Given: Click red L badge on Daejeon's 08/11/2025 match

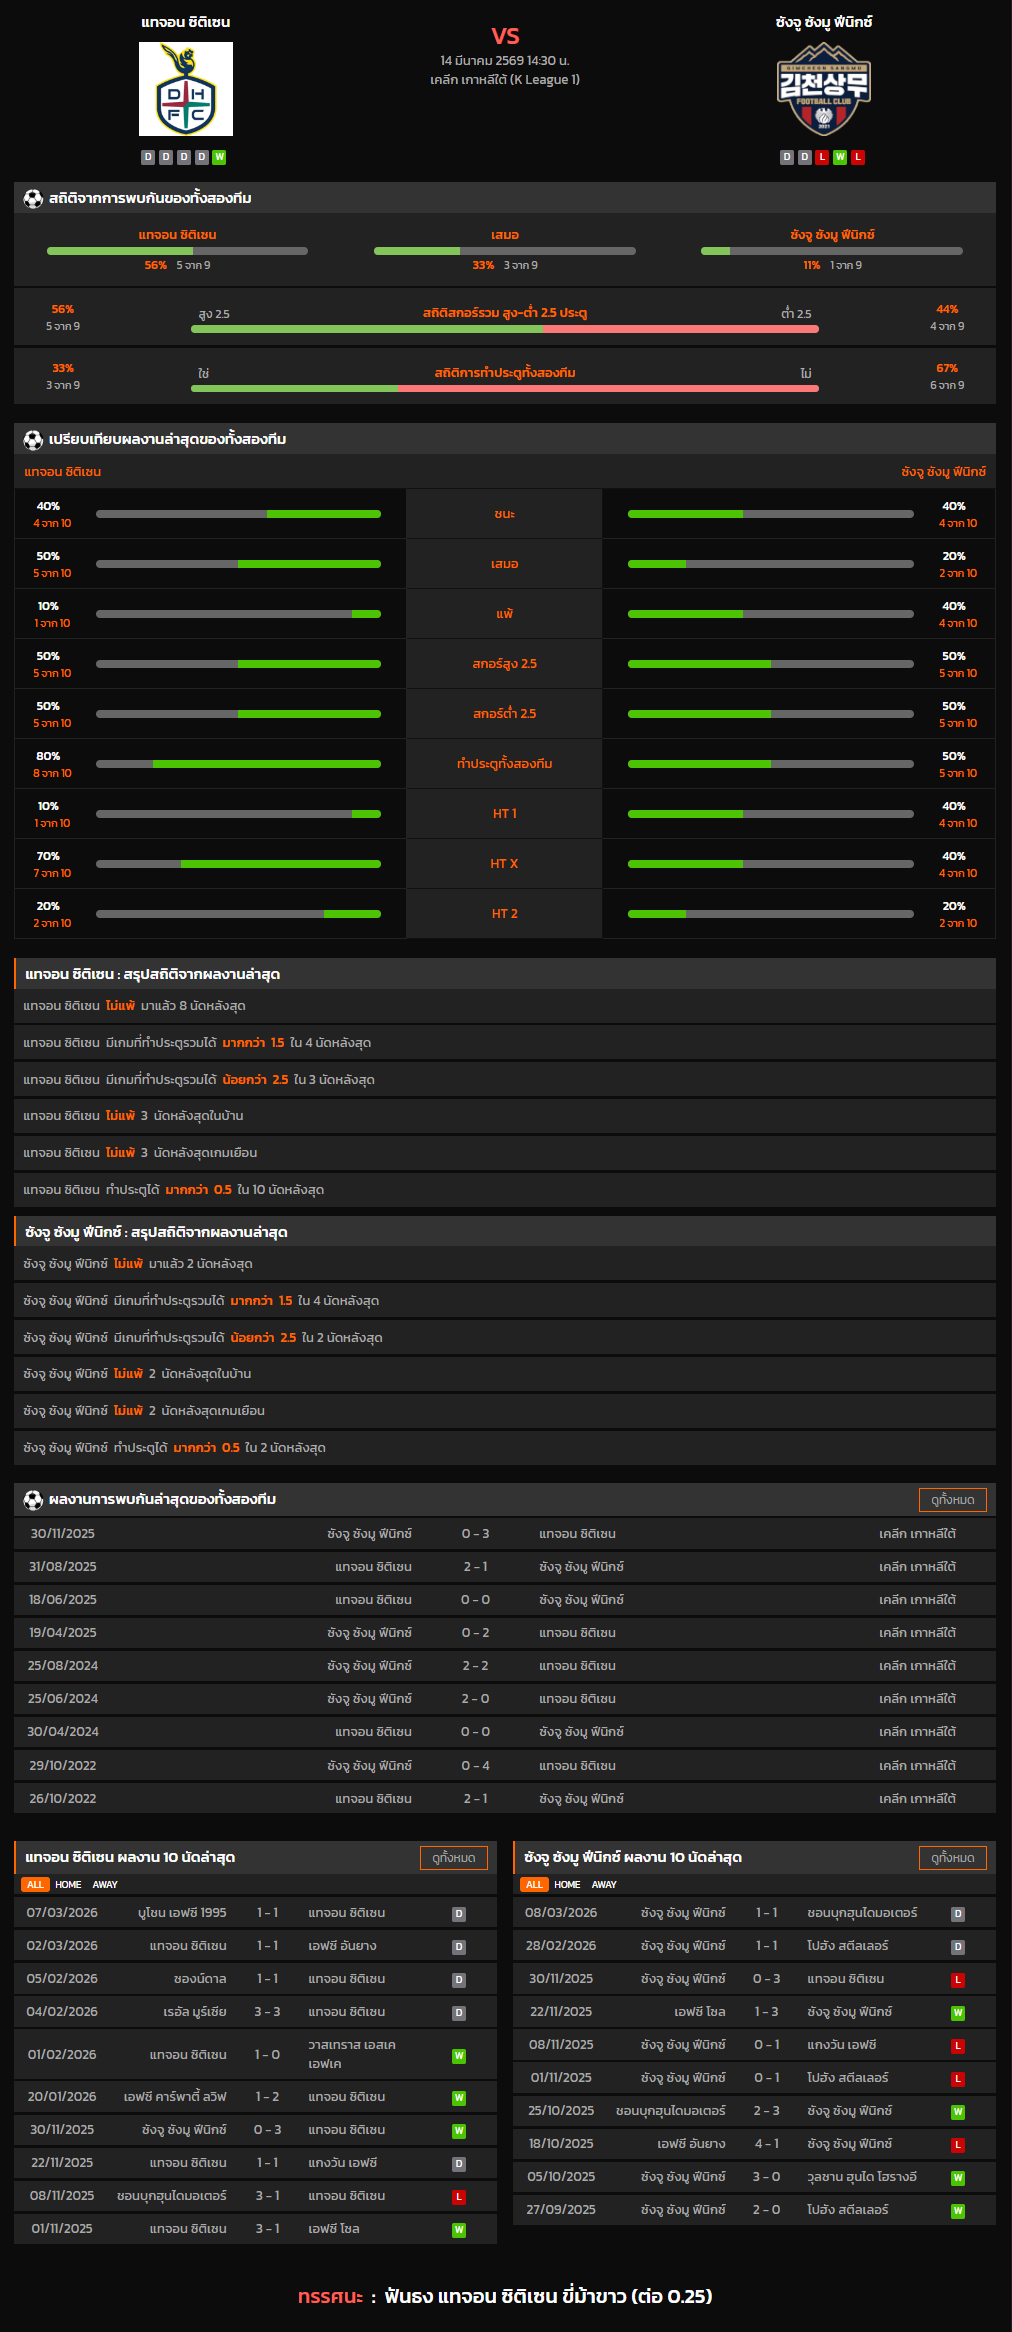Looking at the screenshot, I should tap(459, 2197).
